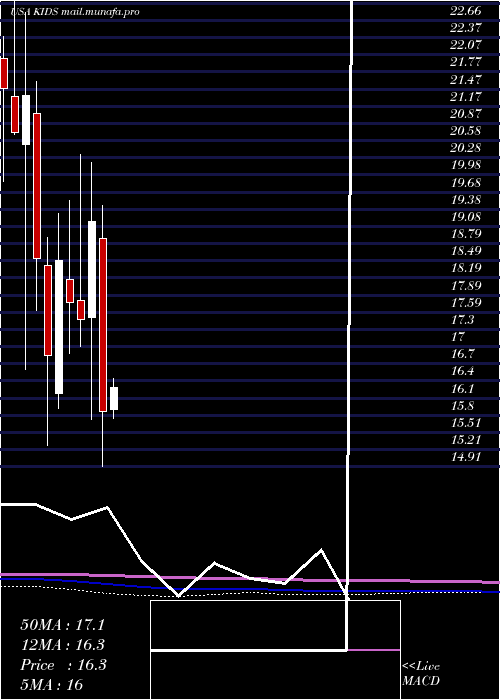Click the 19.98 price axis label
Screen dimensions: 500x700
click(465, 165)
